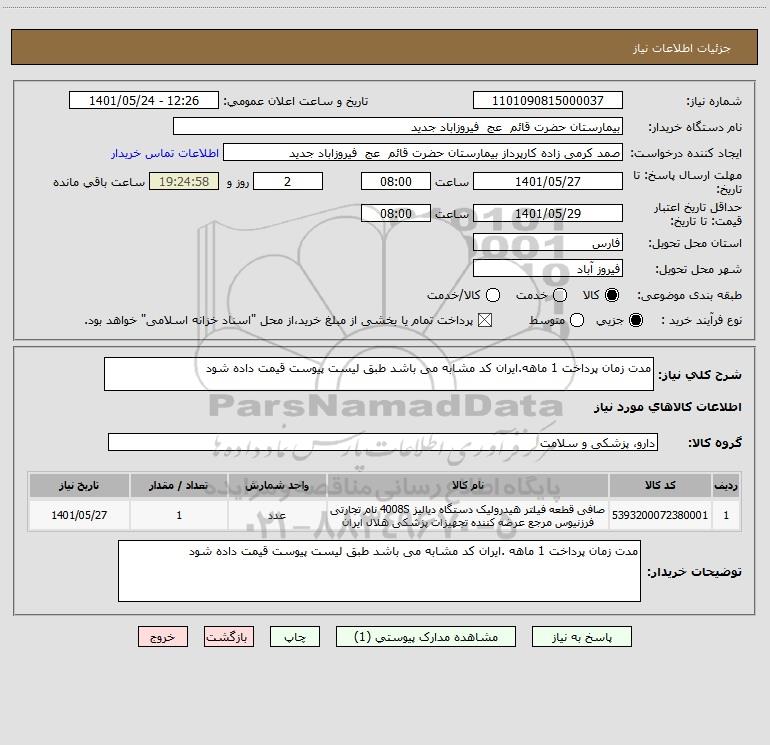Click the buyer organization name field
This screenshot has width=770, height=745.
coord(398,126)
